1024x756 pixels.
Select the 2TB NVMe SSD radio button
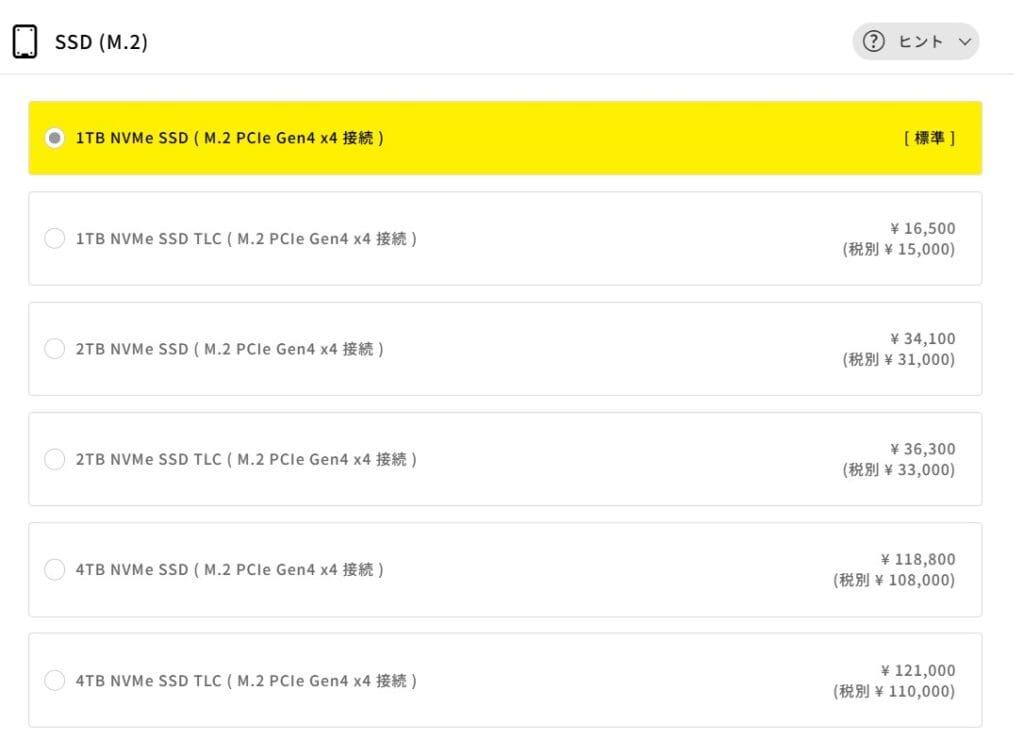55,349
